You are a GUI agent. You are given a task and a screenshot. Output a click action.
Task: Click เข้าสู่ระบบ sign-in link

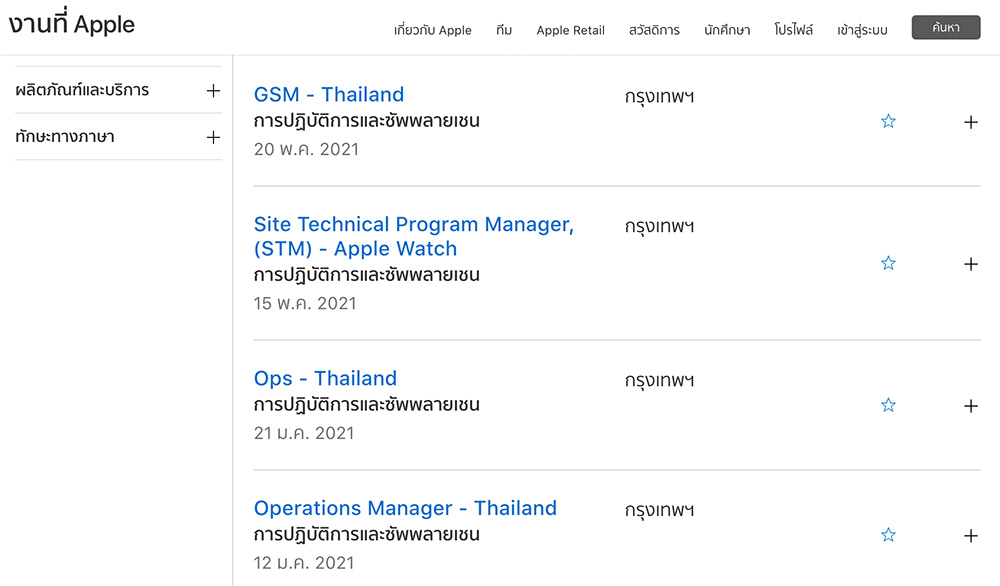pyautogui.click(x=862, y=30)
